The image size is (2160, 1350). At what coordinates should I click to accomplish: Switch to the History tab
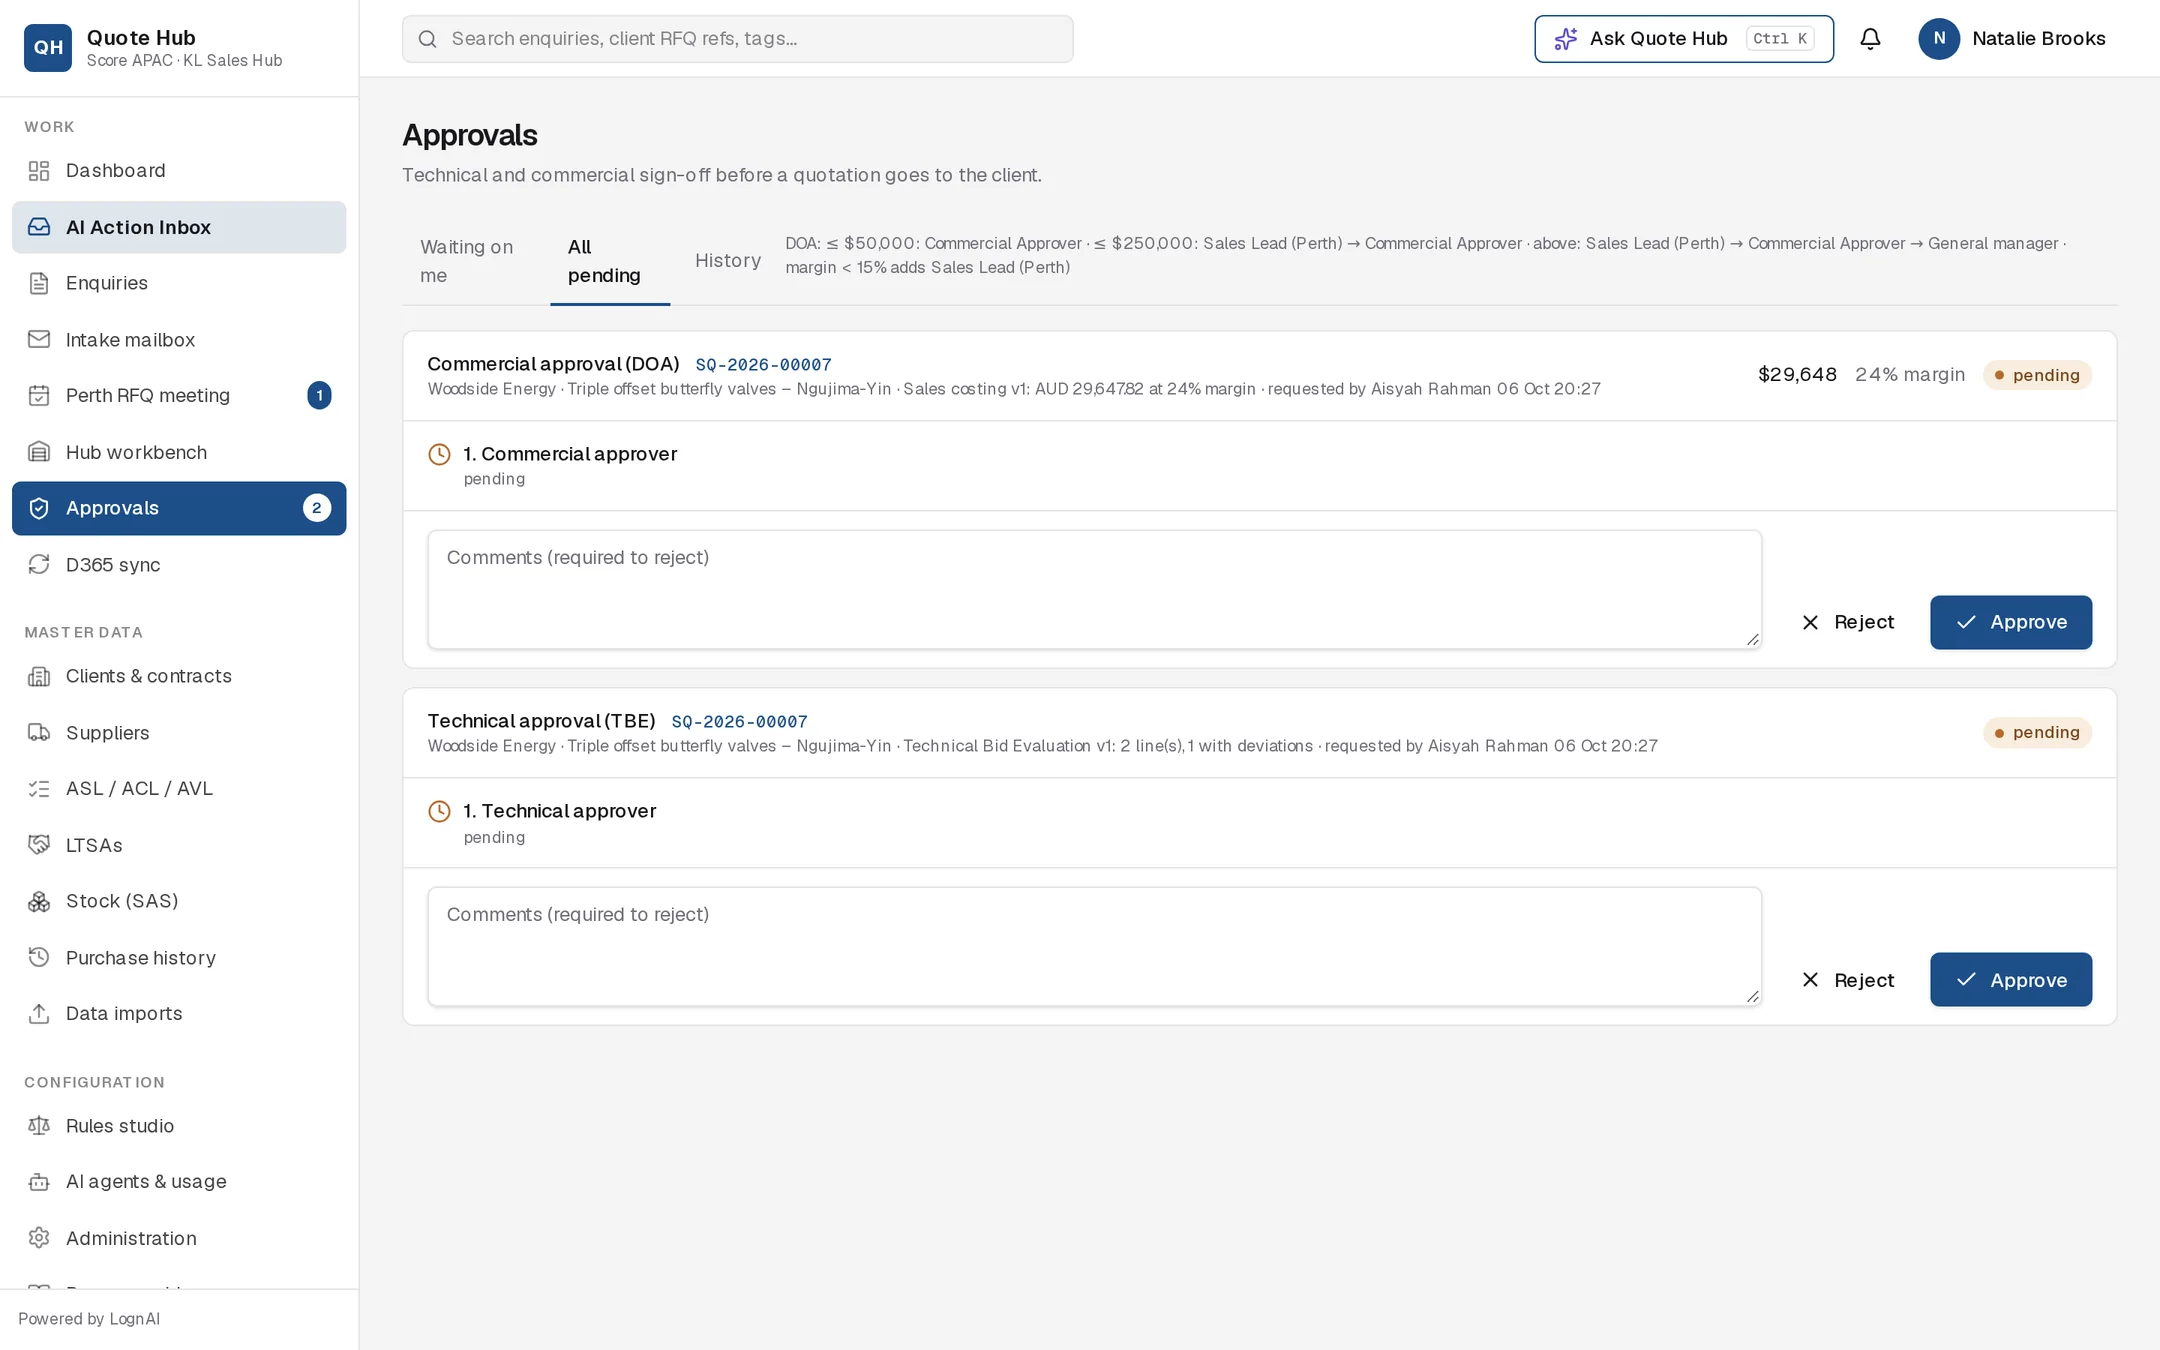click(728, 261)
